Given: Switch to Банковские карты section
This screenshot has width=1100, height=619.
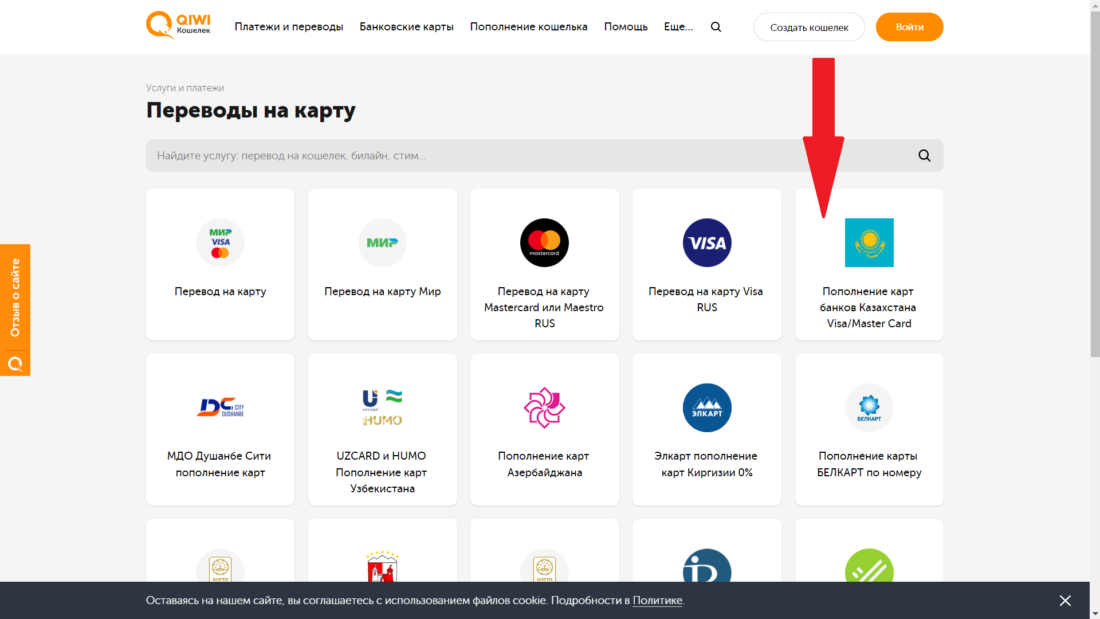Looking at the screenshot, I should click(x=406, y=27).
